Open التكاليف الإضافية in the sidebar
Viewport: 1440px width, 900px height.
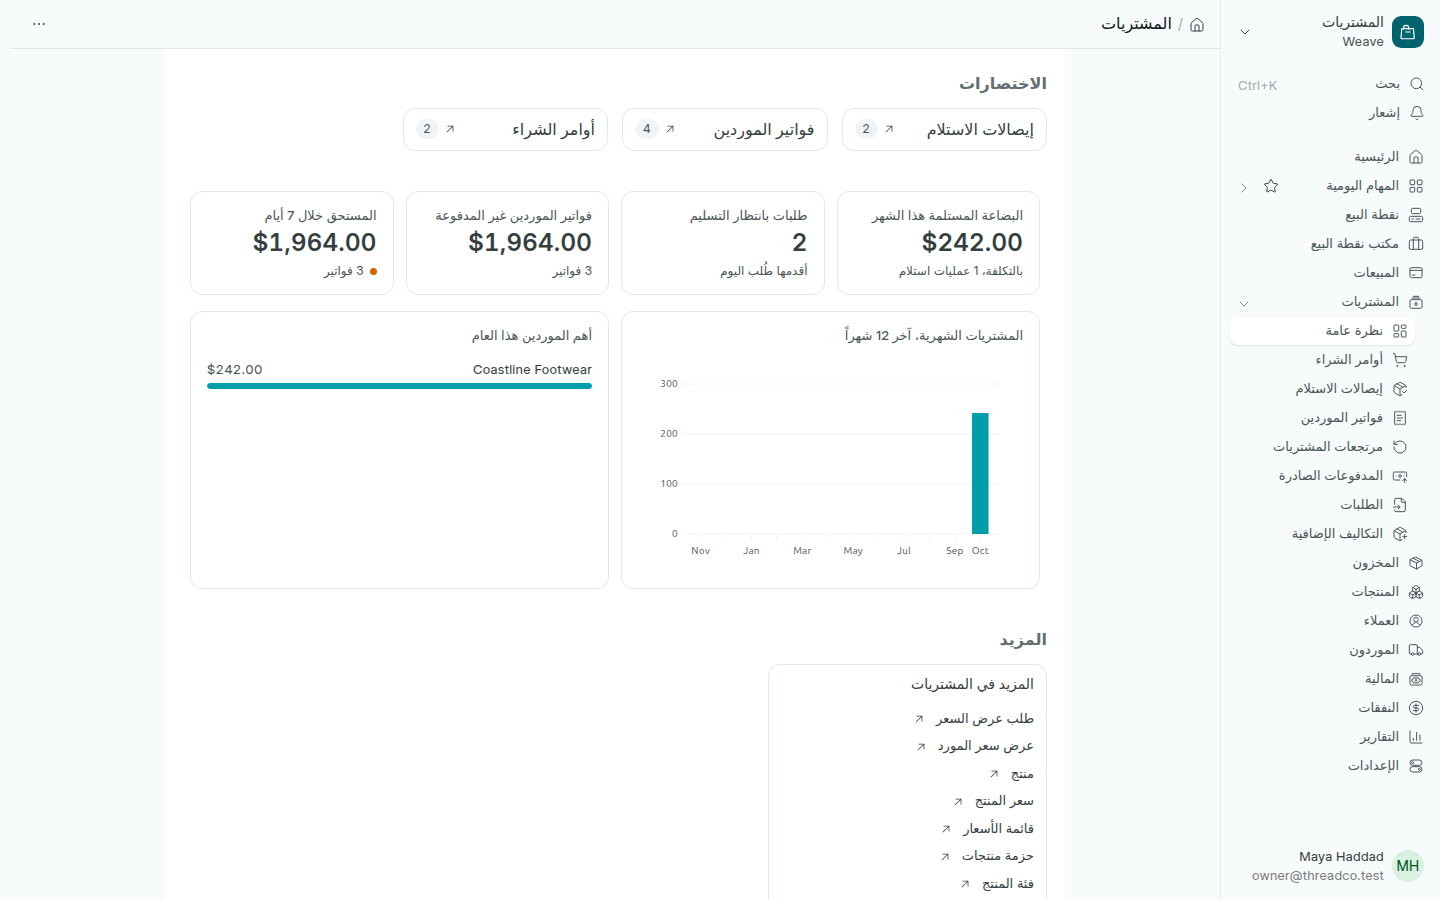(x=1322, y=534)
